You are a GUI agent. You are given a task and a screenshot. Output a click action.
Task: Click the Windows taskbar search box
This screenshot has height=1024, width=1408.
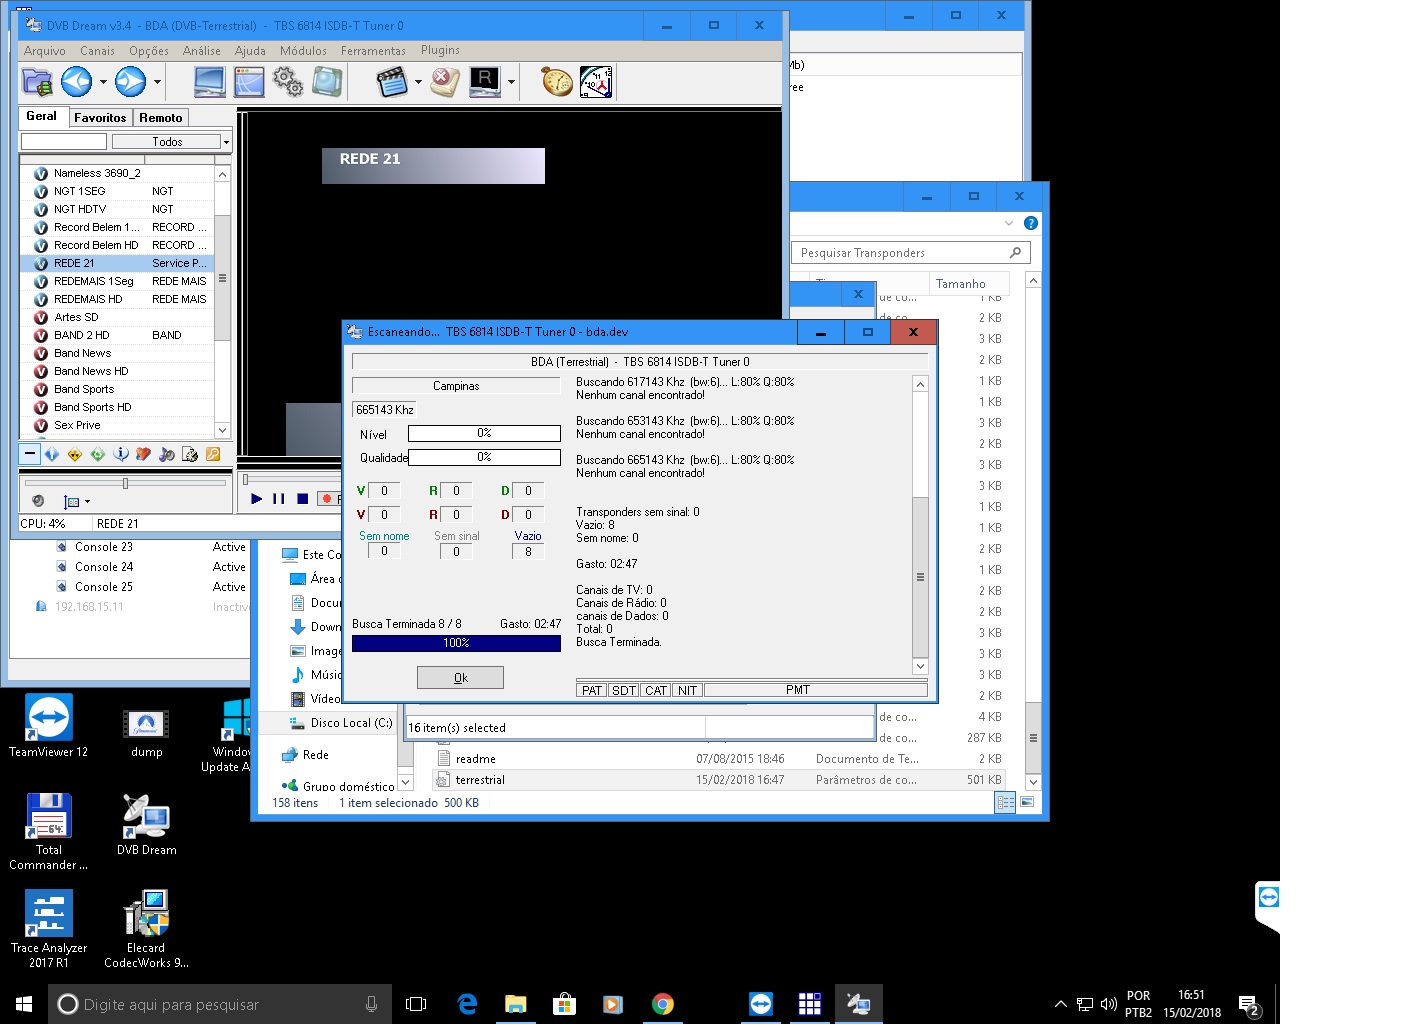218,1004
